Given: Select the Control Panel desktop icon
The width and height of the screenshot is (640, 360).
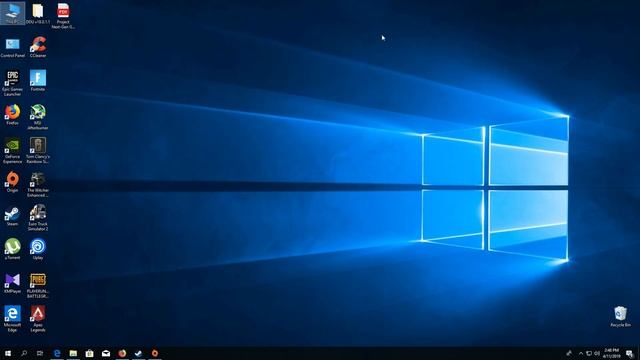Looking at the screenshot, I should pyautogui.click(x=12, y=47).
